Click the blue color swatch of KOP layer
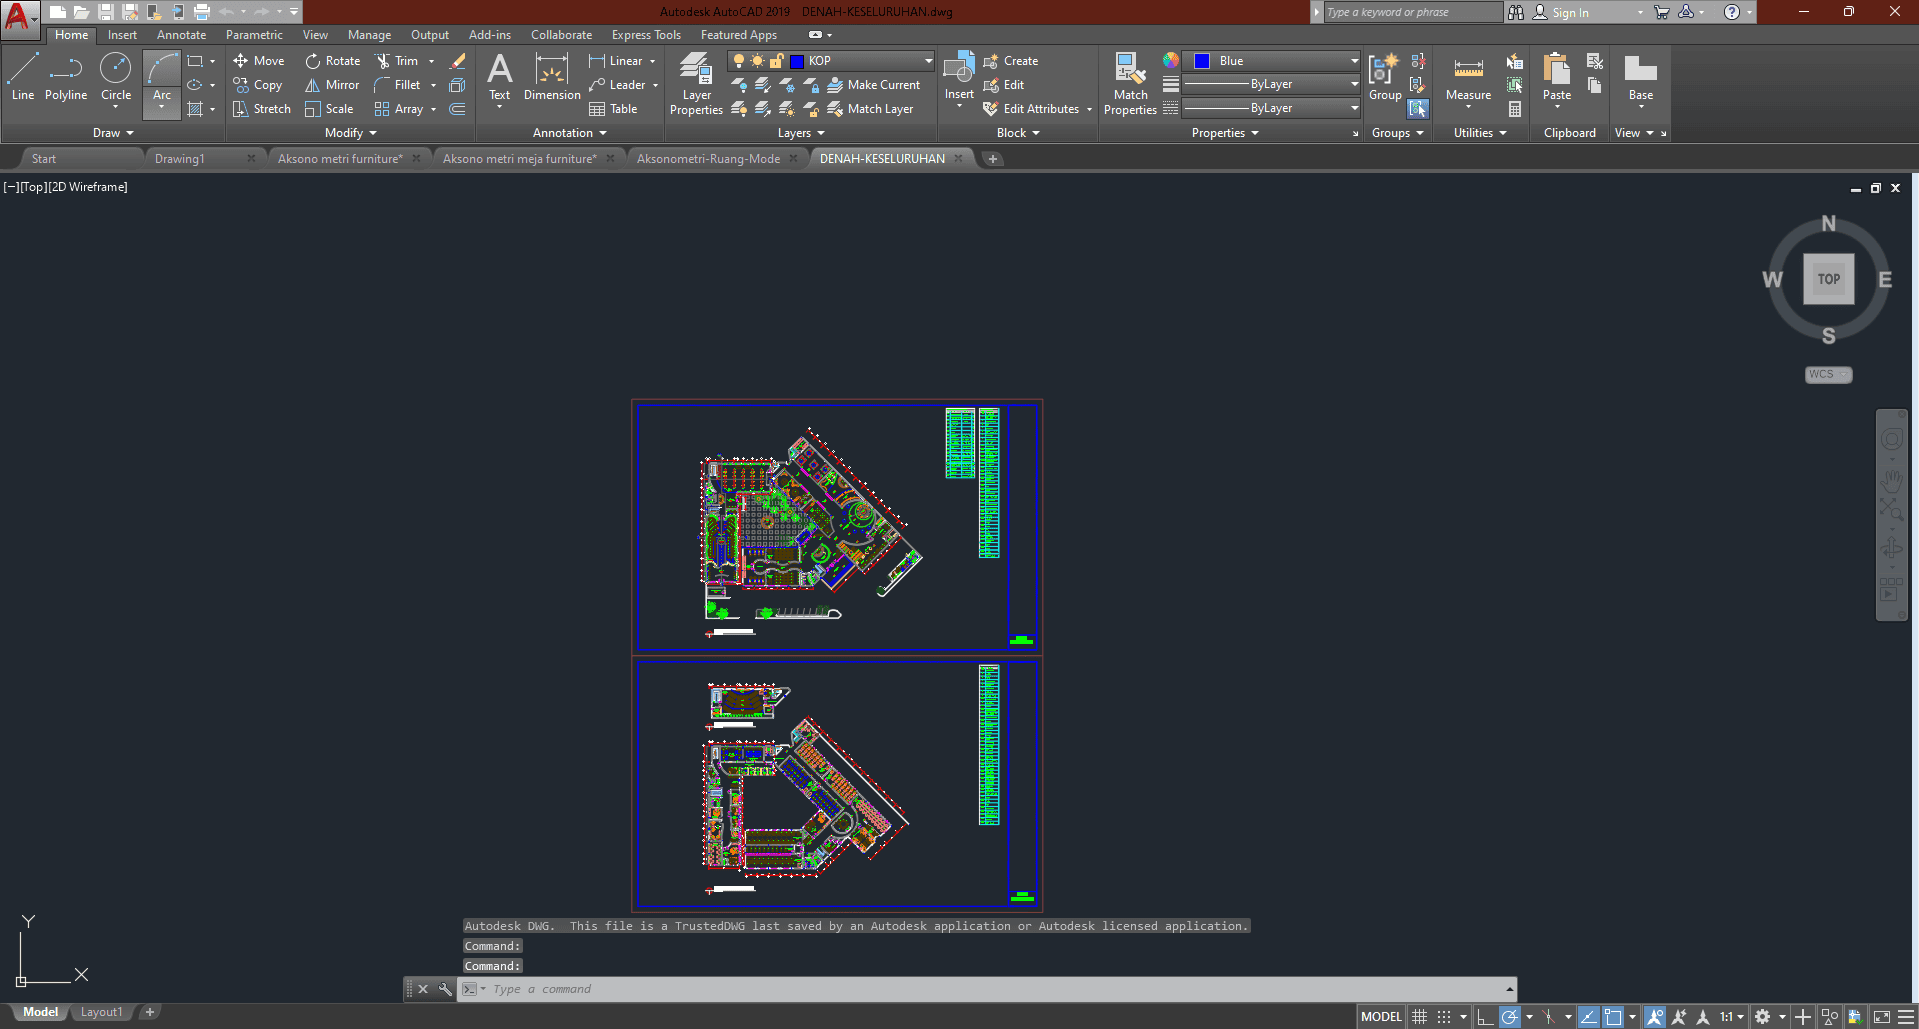This screenshot has width=1919, height=1029. point(797,61)
